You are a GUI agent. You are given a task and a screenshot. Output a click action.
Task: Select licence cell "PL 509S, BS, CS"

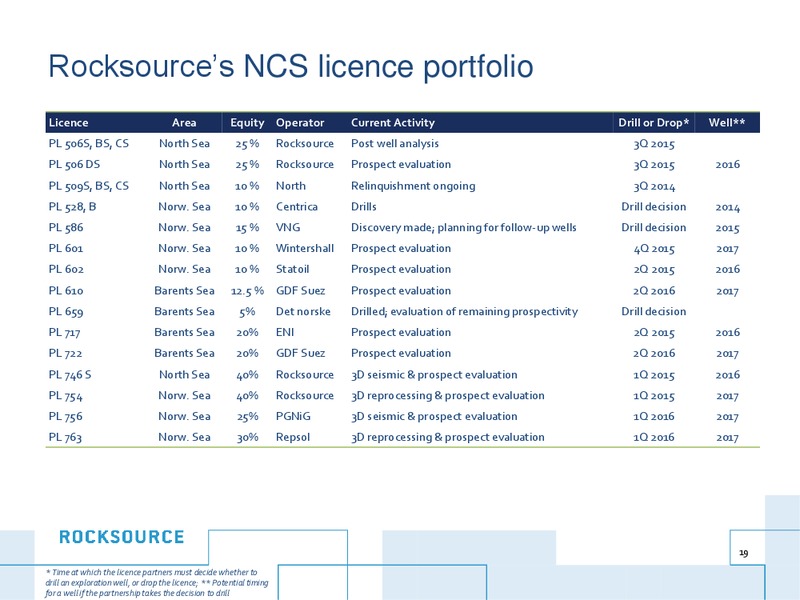(x=89, y=186)
